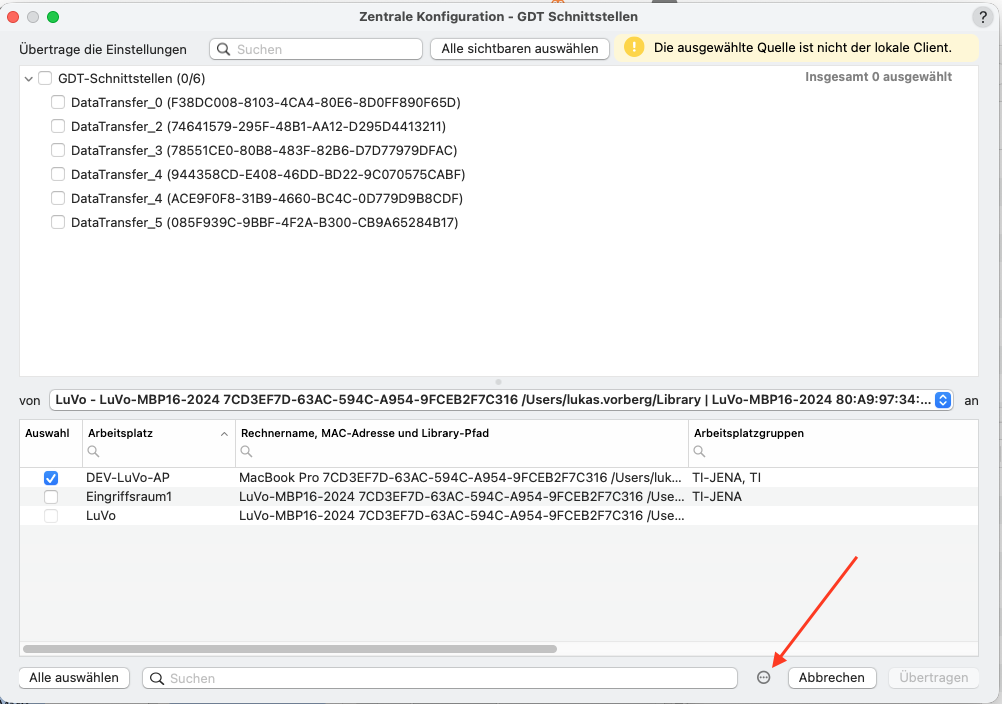Click the help question mark icon
Image resolution: width=1002 pixels, height=704 pixels.
pos(983,17)
